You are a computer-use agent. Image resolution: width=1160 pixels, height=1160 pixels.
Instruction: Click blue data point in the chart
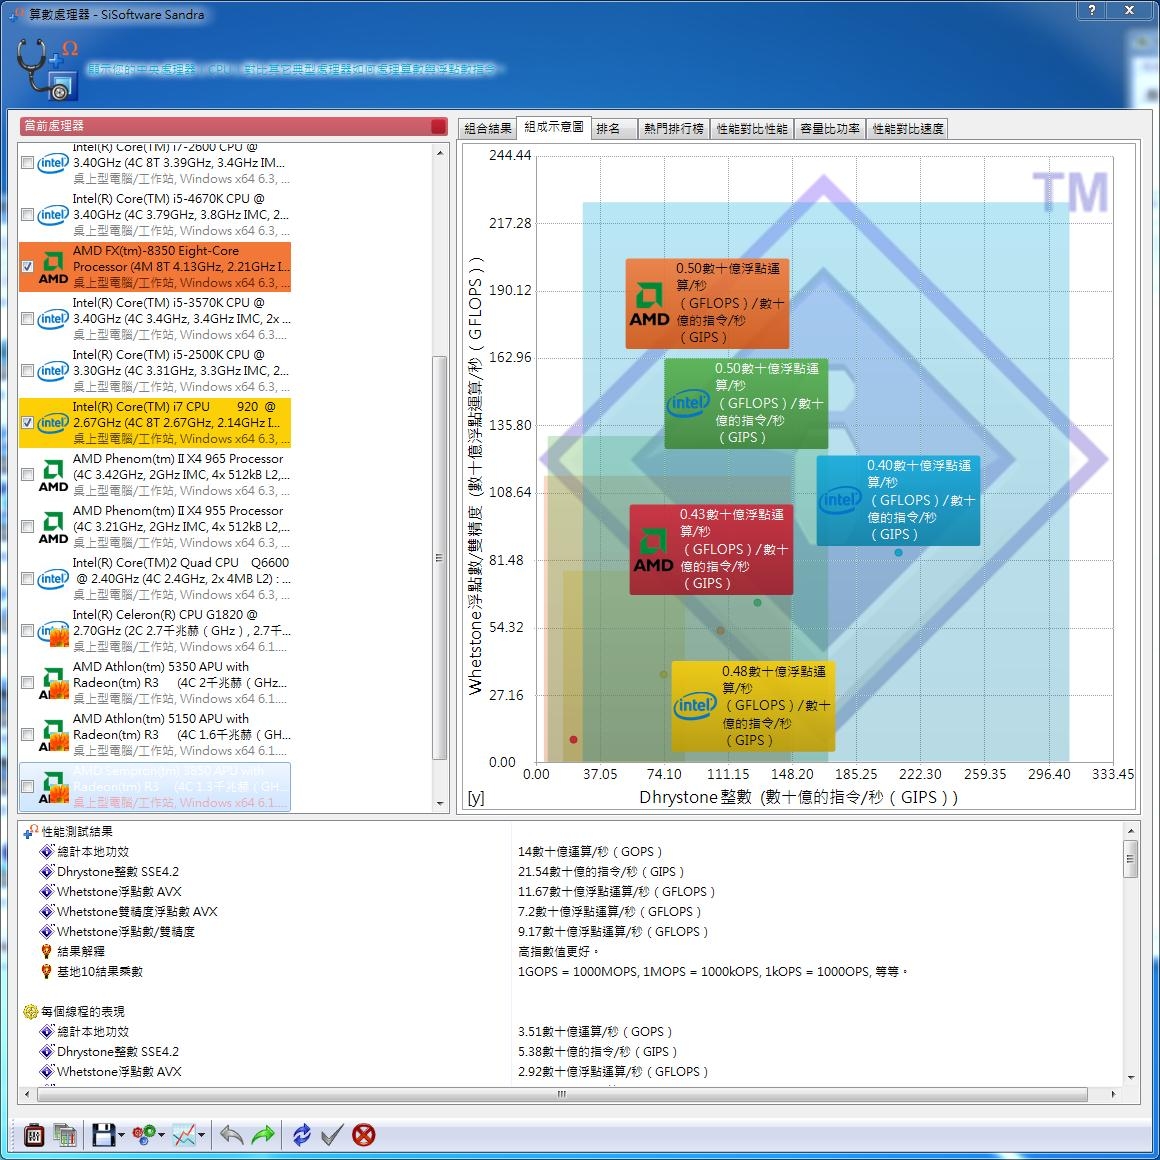click(898, 553)
